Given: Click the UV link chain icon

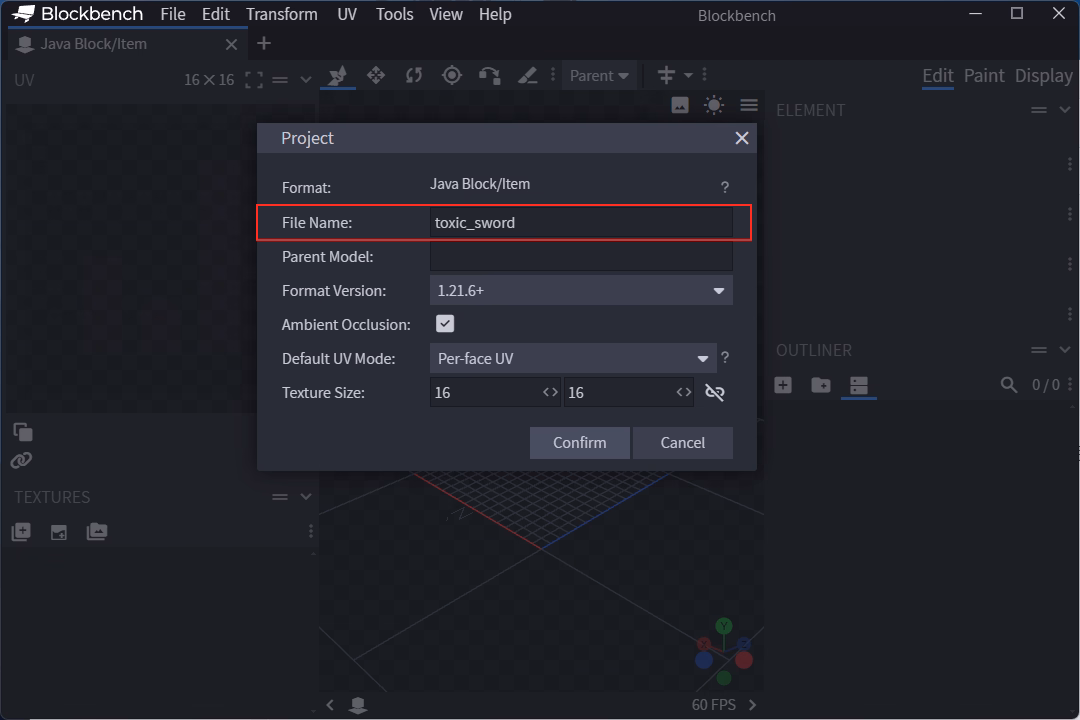Looking at the screenshot, I should coord(21,460).
